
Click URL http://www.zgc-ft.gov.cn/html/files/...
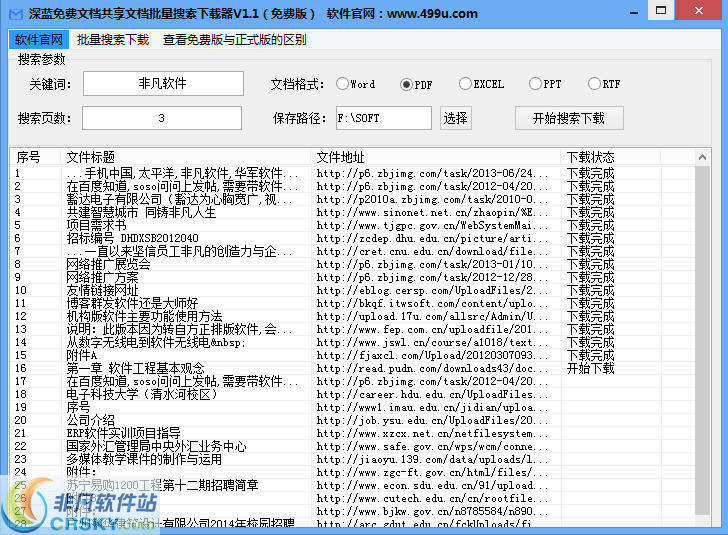[432, 473]
